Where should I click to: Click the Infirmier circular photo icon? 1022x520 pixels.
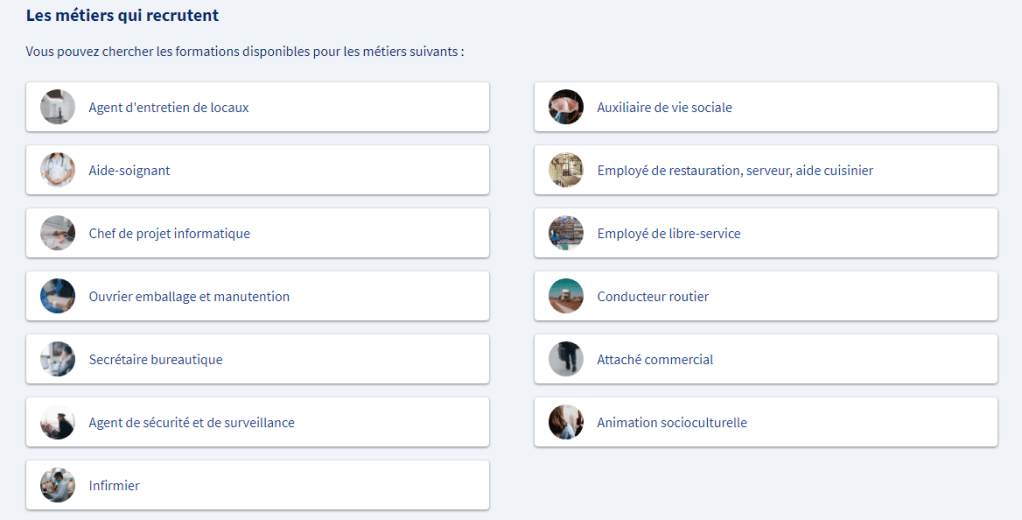click(58, 485)
